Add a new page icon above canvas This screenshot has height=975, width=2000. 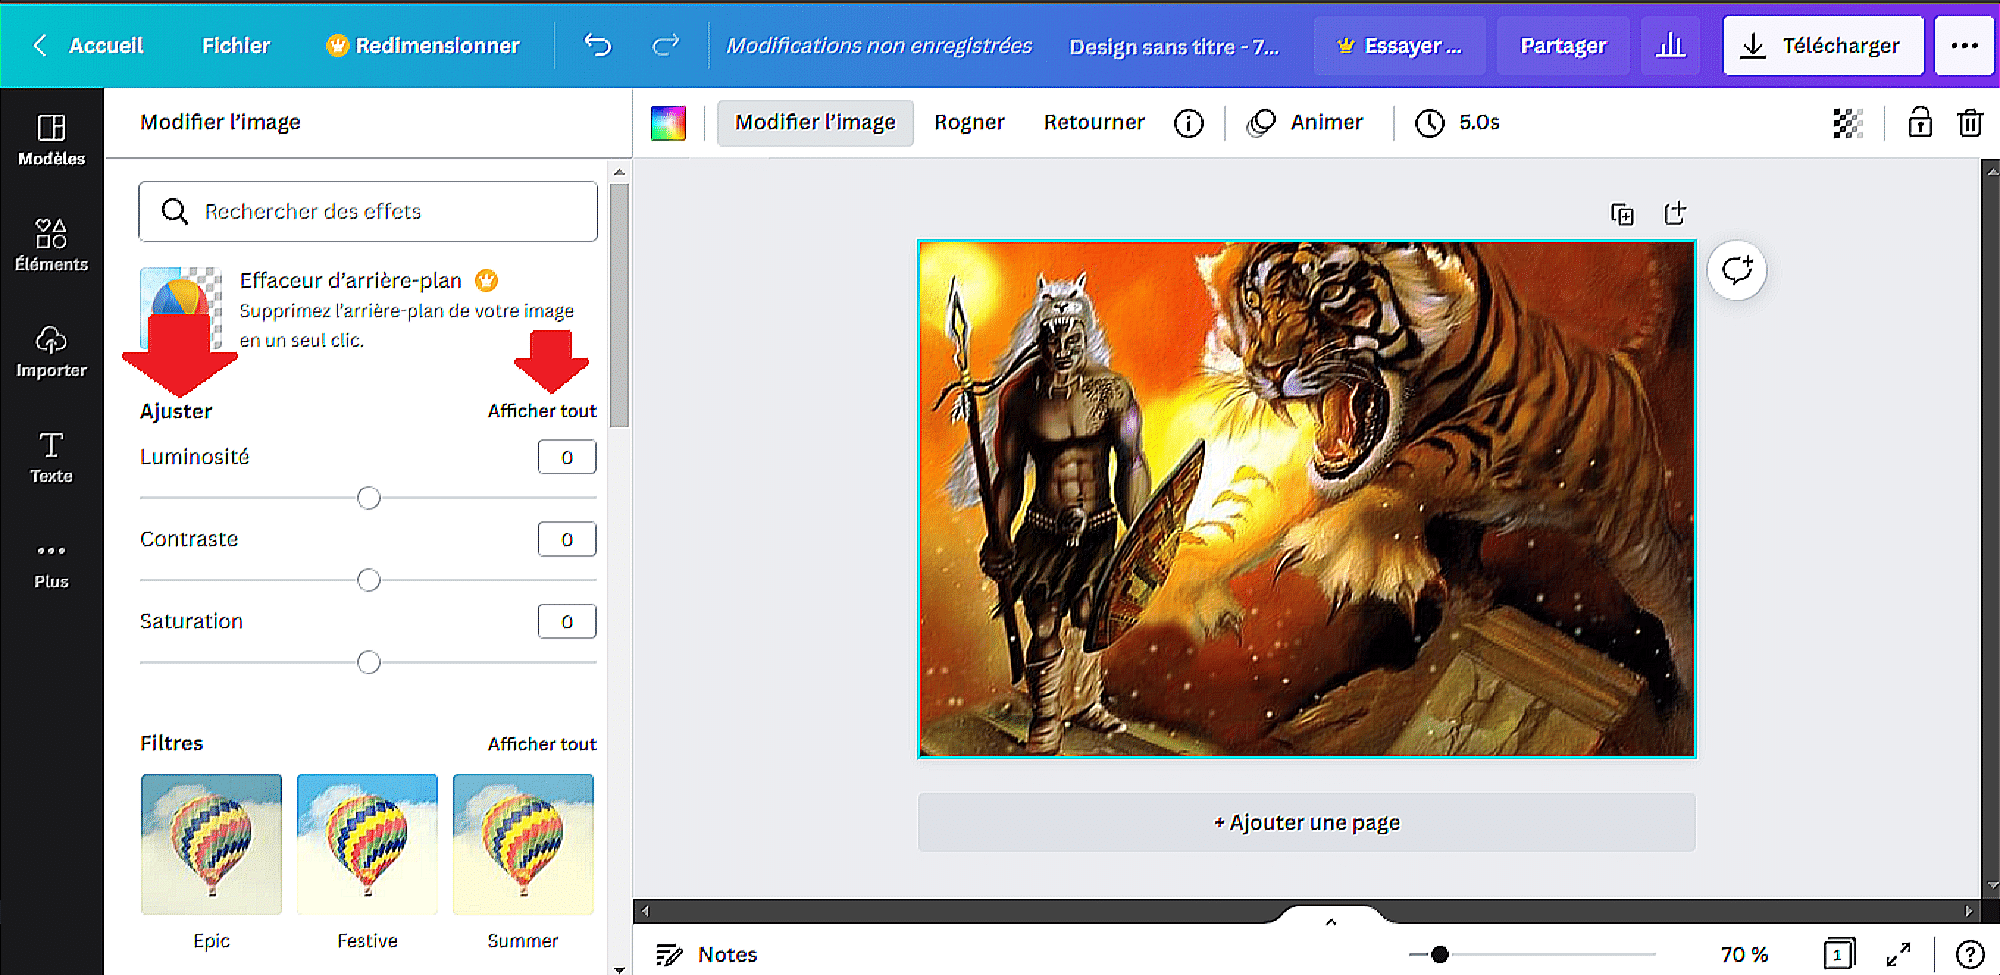coord(1675,213)
